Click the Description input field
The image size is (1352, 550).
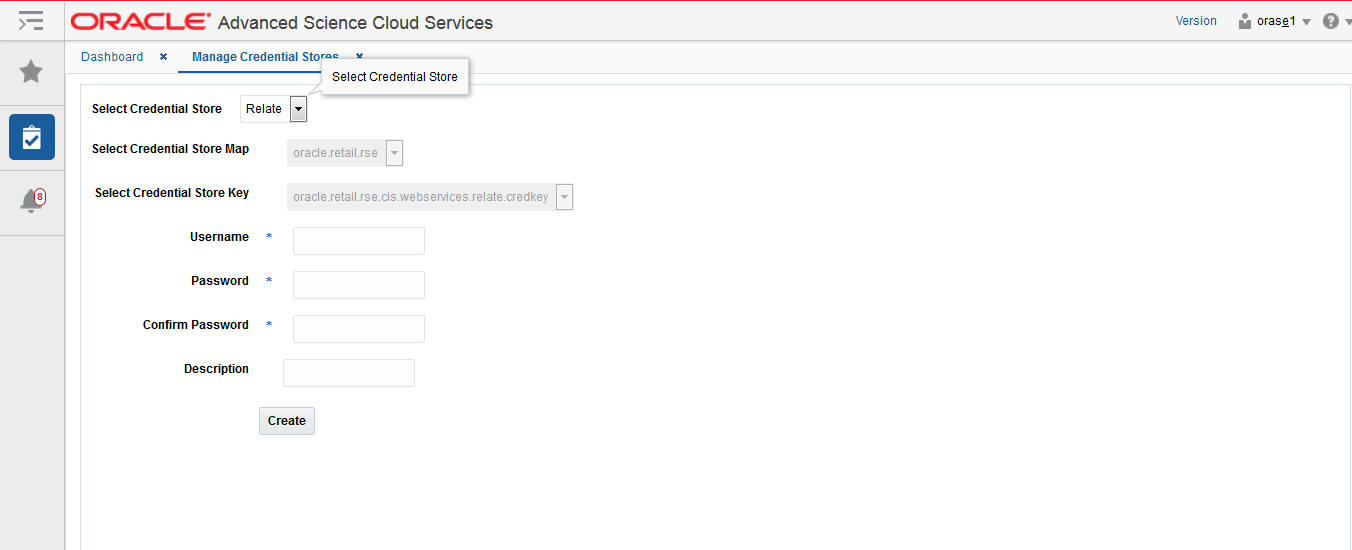point(349,373)
